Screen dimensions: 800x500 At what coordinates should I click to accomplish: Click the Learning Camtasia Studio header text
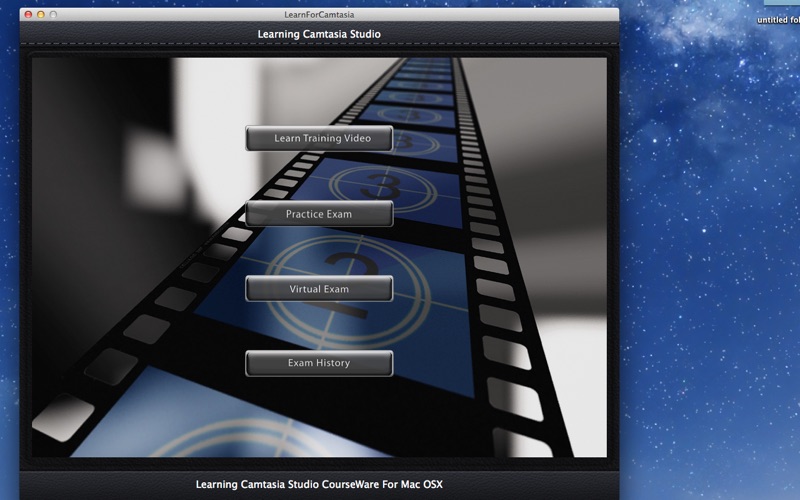(319, 34)
